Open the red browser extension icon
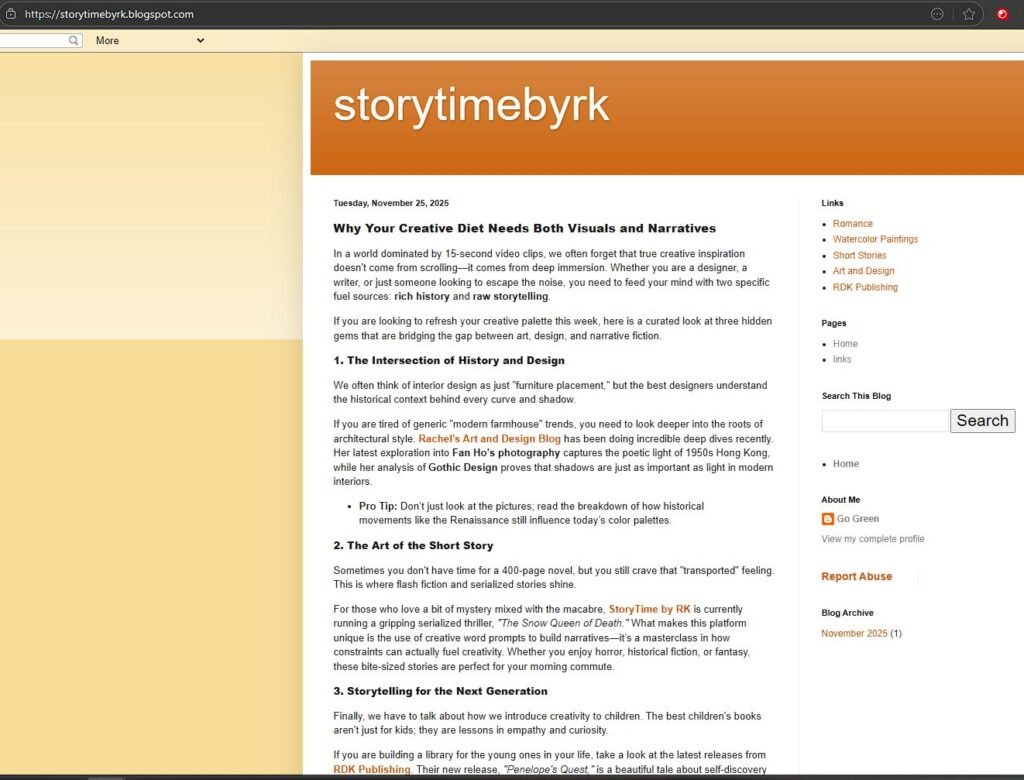 (x=1002, y=14)
